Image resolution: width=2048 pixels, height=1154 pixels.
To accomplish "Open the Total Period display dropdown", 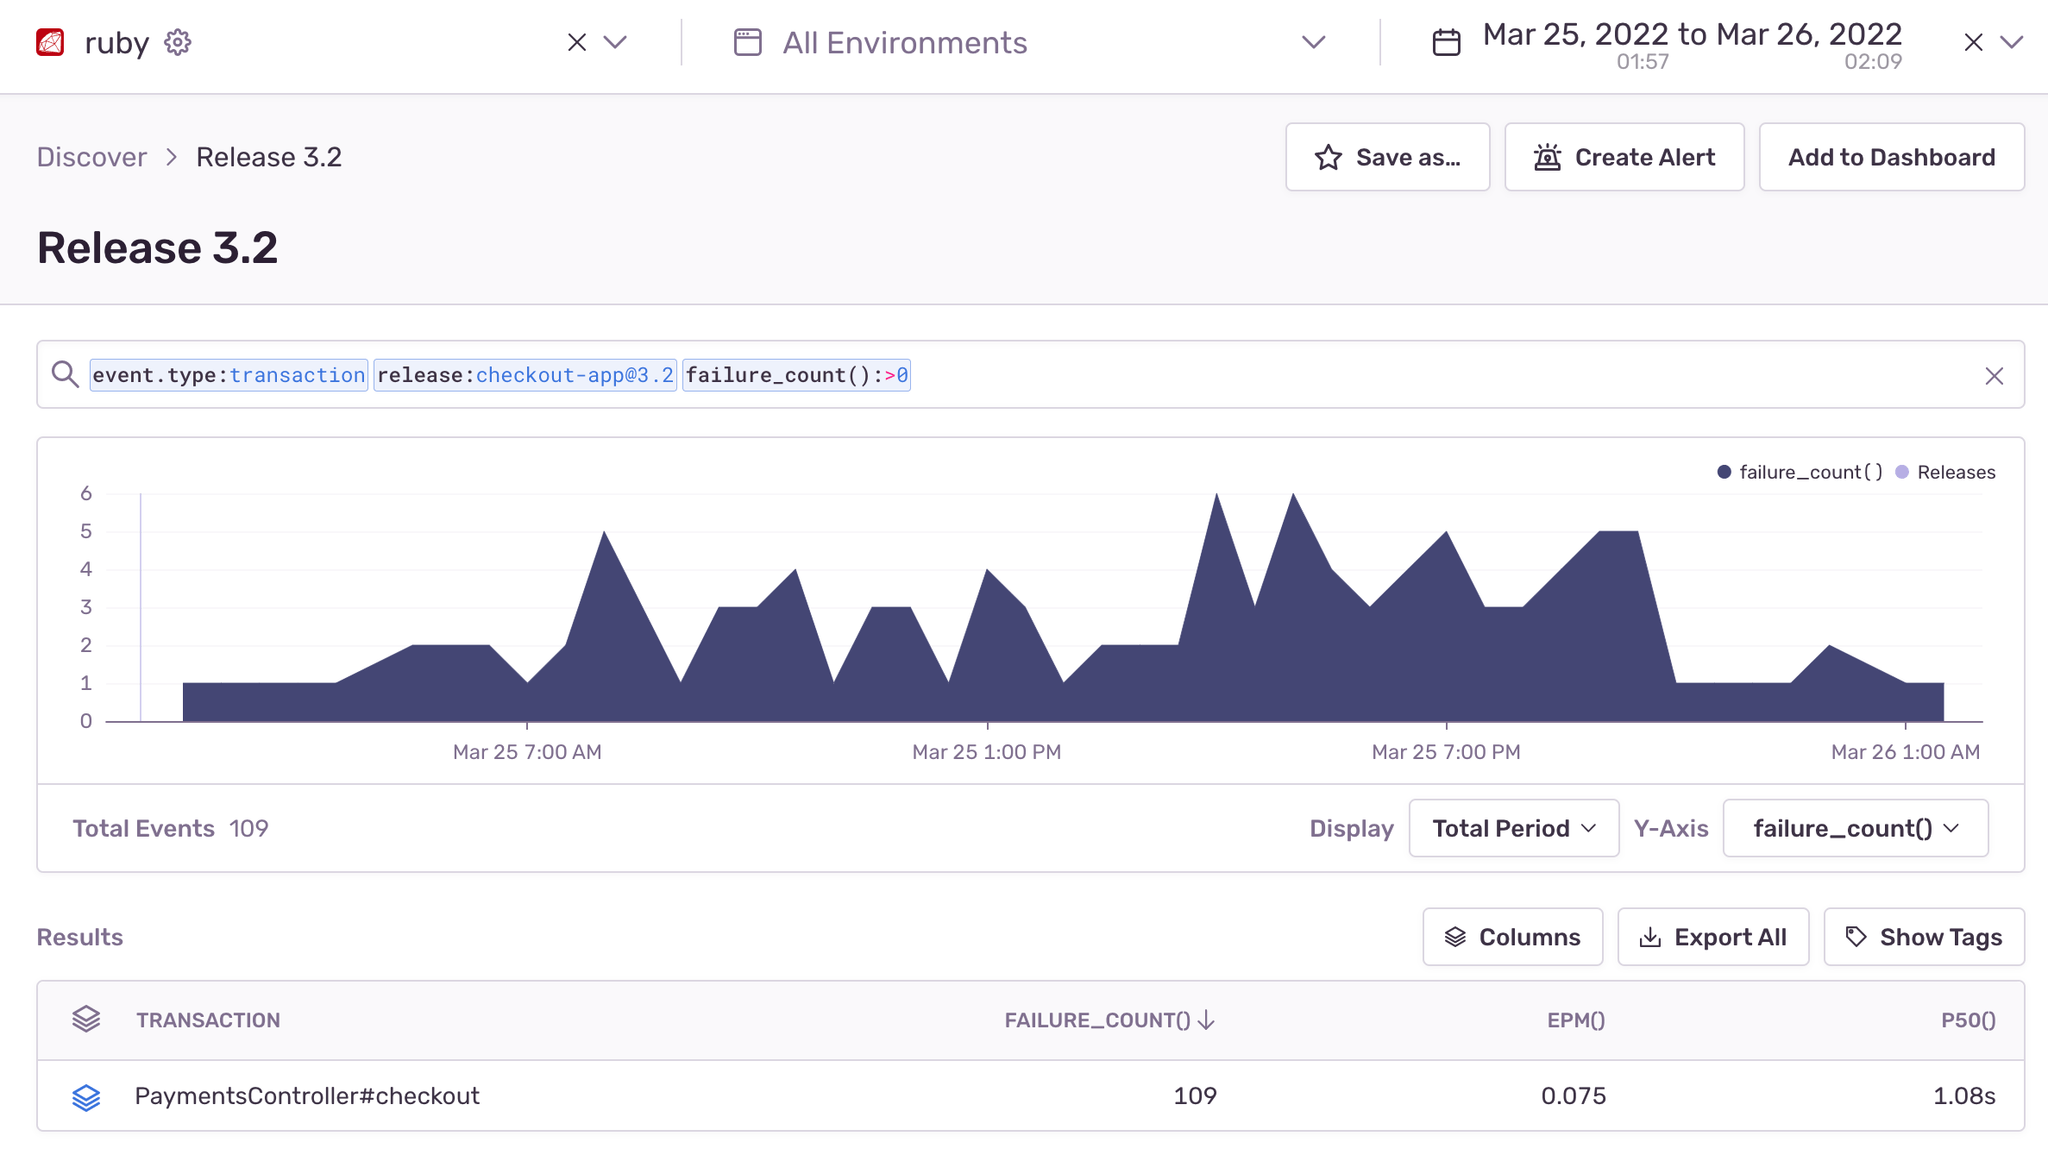I will tap(1512, 828).
